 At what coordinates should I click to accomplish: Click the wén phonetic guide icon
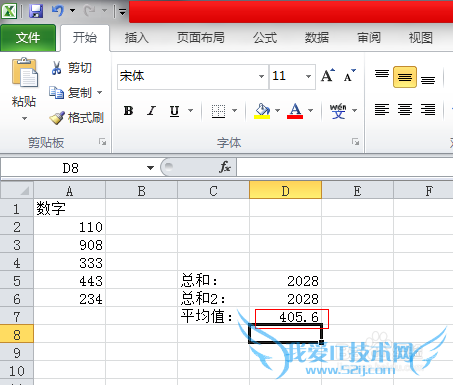[338, 111]
